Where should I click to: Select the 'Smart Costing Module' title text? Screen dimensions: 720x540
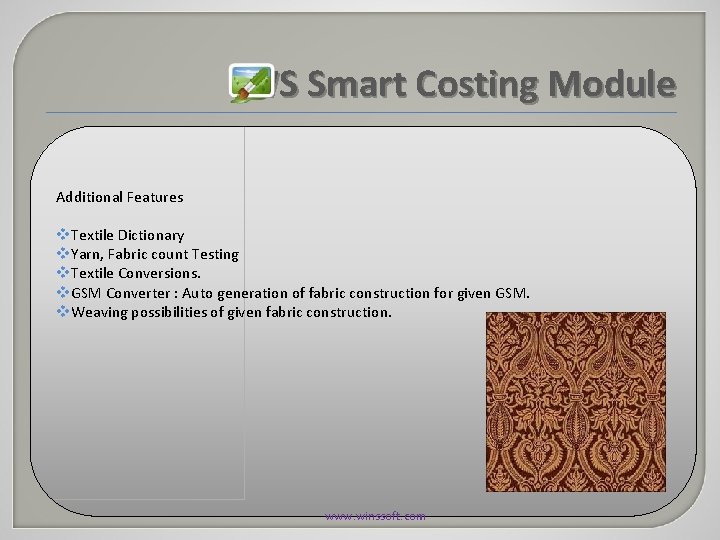[491, 84]
